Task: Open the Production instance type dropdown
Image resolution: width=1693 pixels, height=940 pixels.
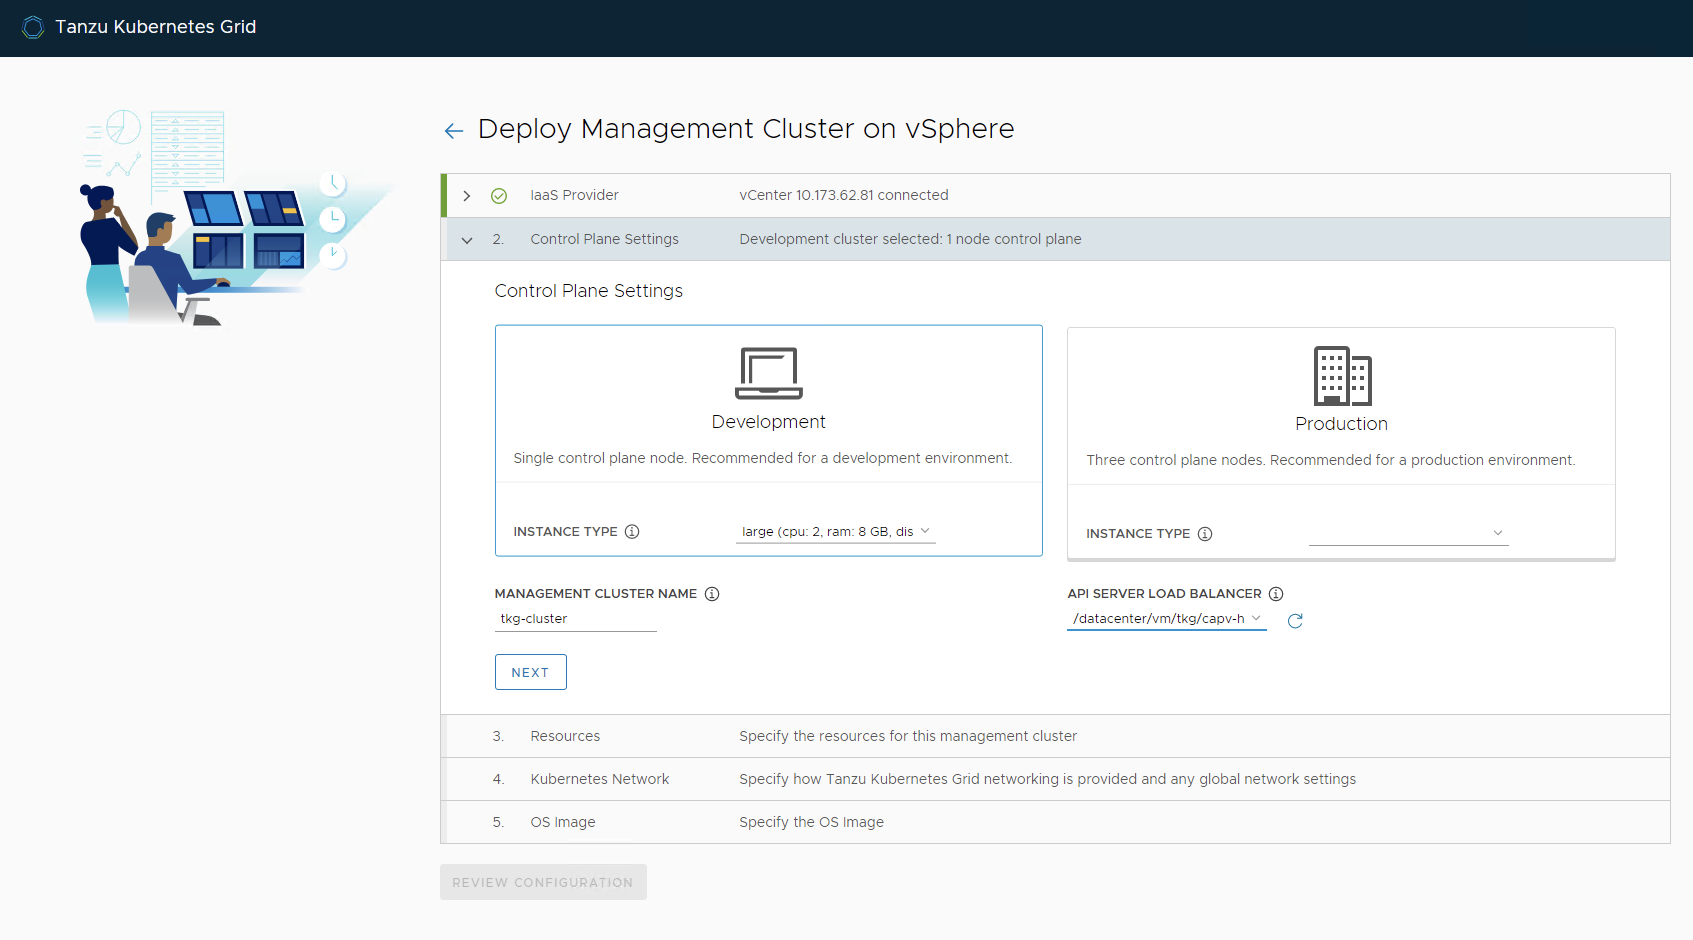Action: 1409,534
